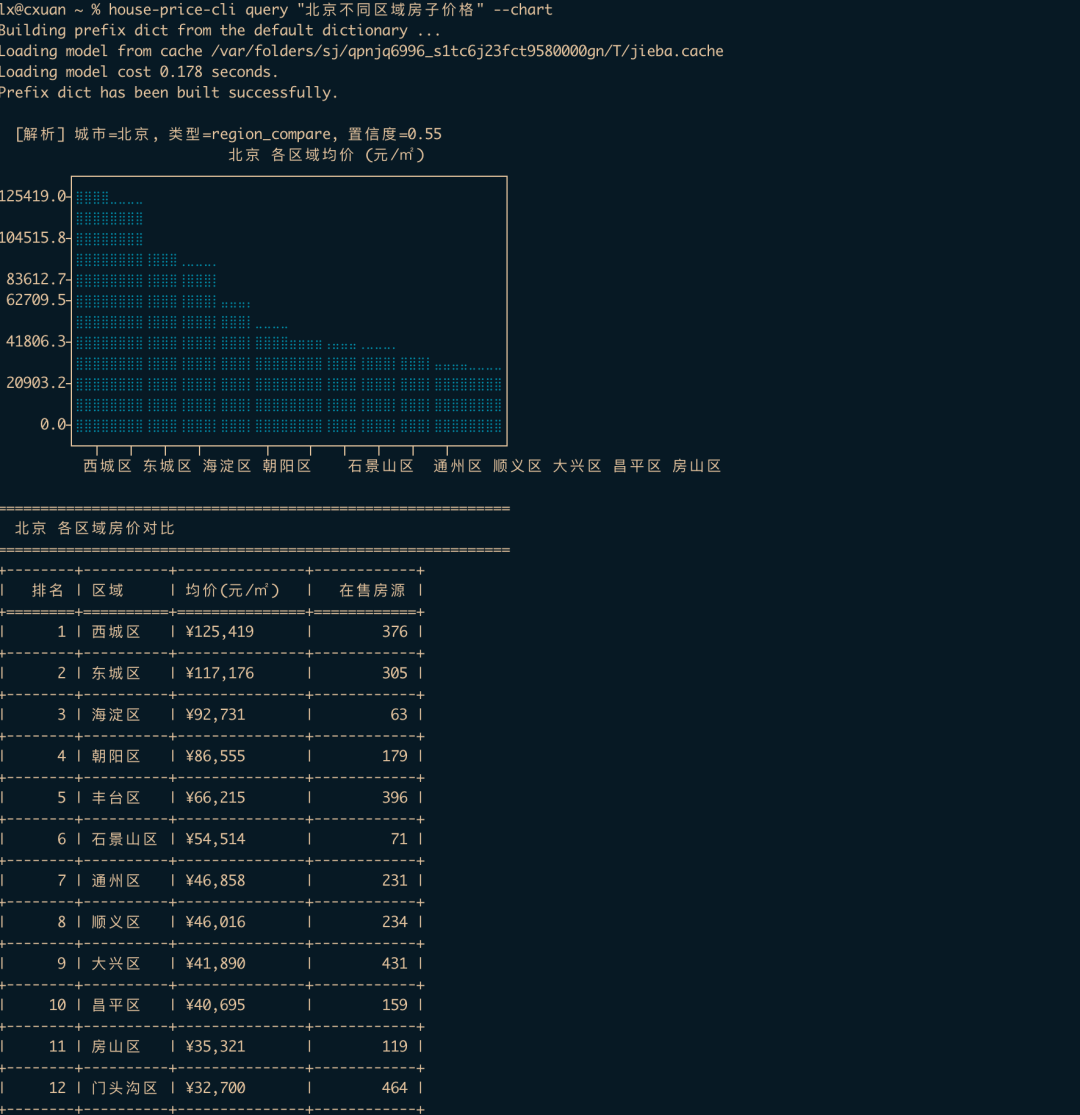Click chart x-axis label 大兴区
Image resolution: width=1080 pixels, height=1115 pixels.
(577, 466)
